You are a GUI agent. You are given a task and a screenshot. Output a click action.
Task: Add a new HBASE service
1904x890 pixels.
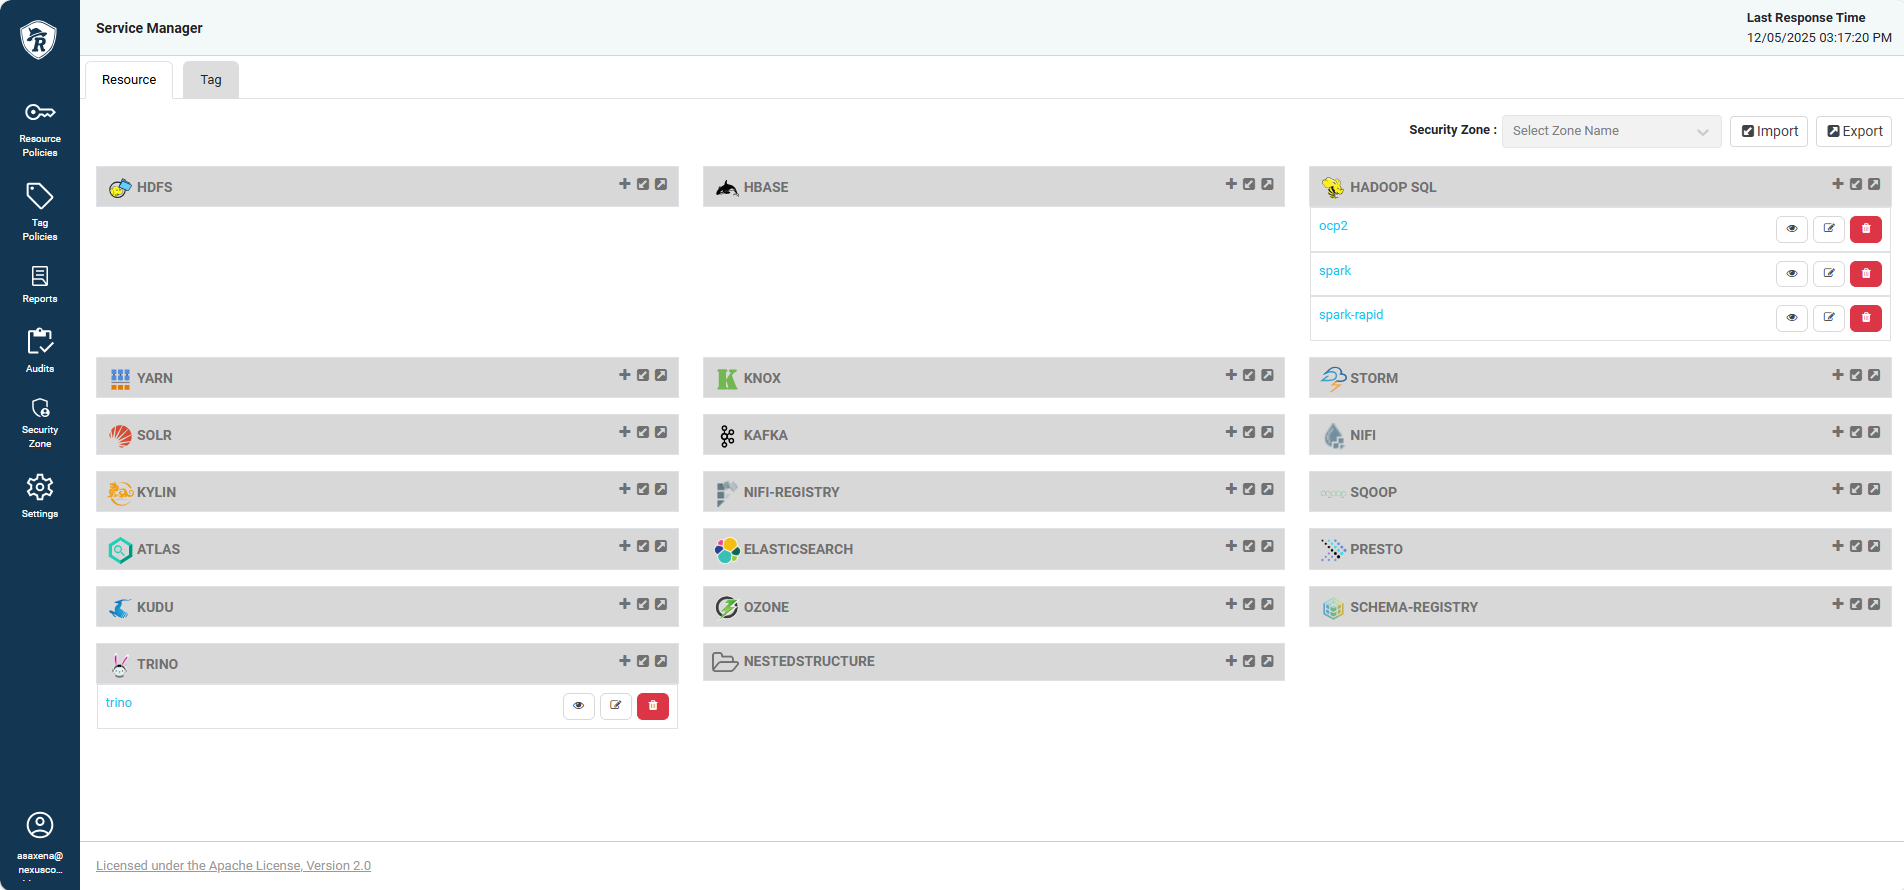point(1231,184)
